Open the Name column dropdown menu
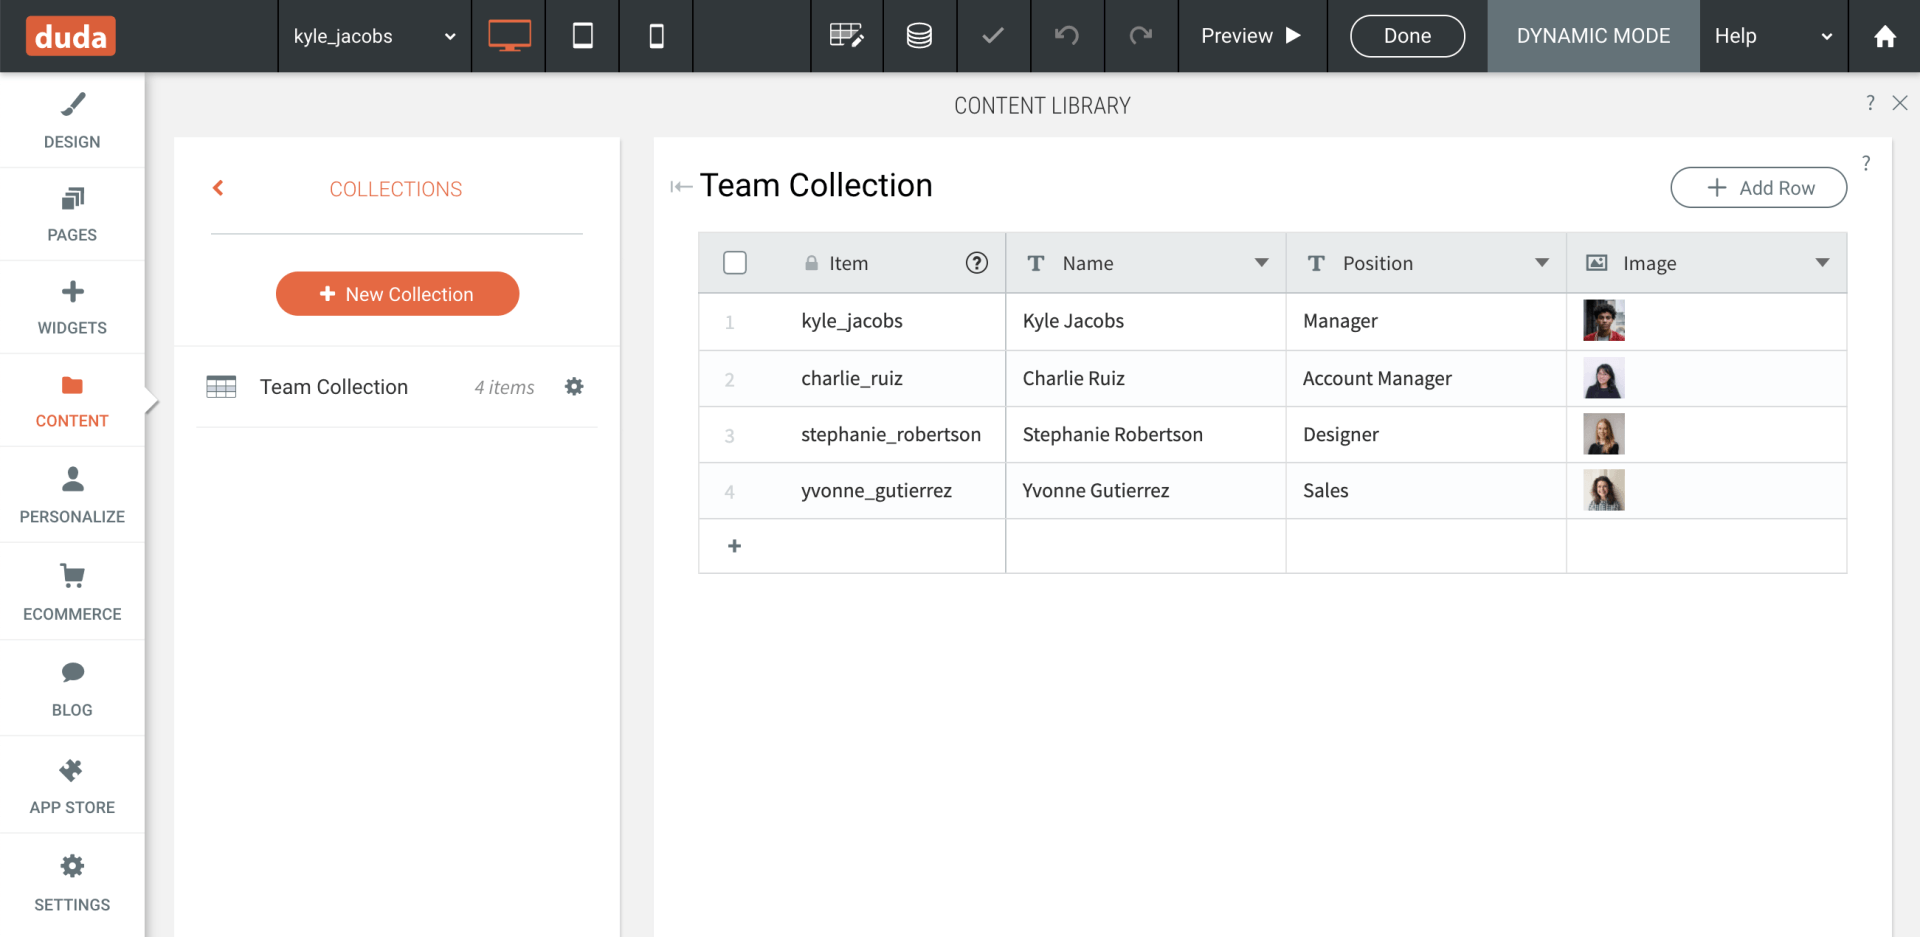This screenshot has width=1920, height=937. pyautogui.click(x=1260, y=263)
